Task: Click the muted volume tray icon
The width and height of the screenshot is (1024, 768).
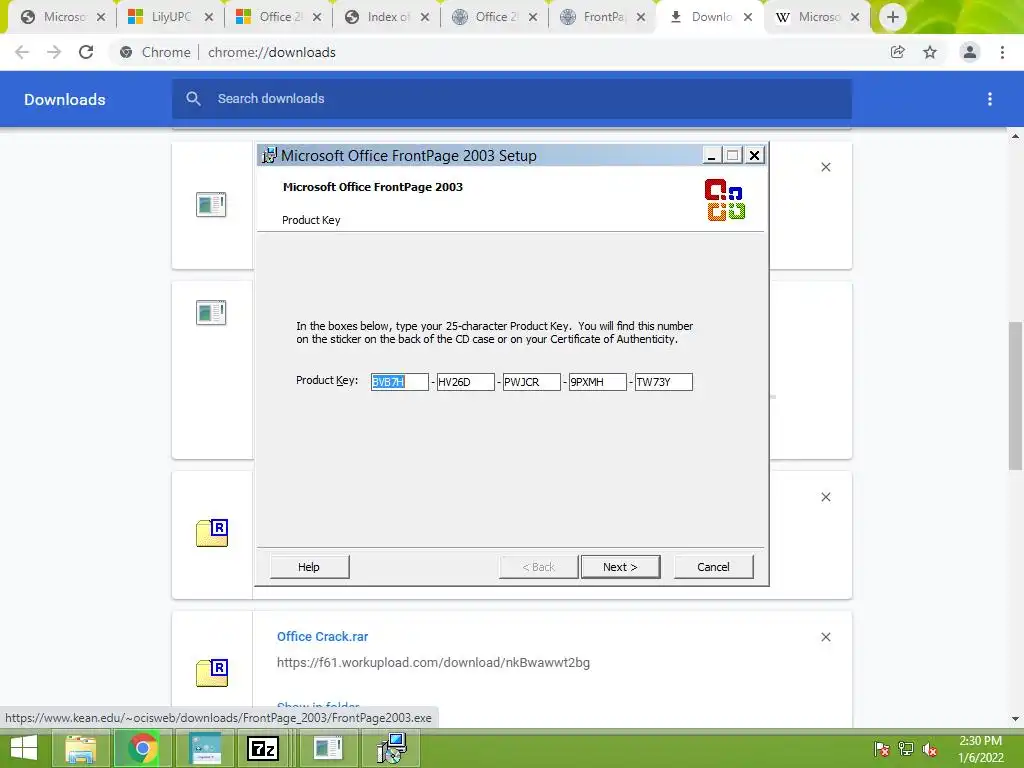Action: pyautogui.click(x=930, y=749)
